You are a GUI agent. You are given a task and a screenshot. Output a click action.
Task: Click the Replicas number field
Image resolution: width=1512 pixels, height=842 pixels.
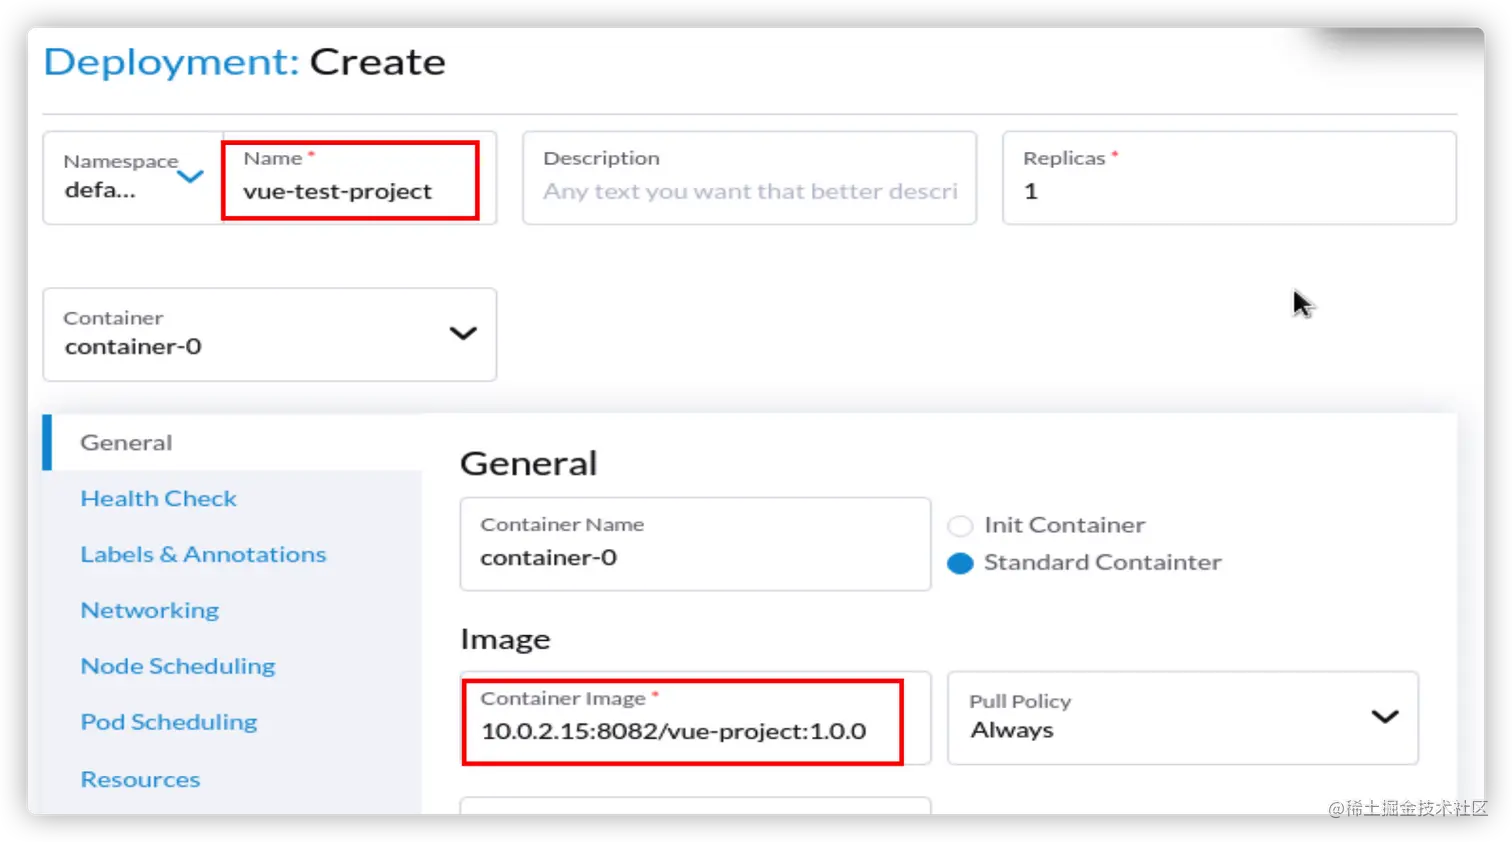(x=1228, y=192)
